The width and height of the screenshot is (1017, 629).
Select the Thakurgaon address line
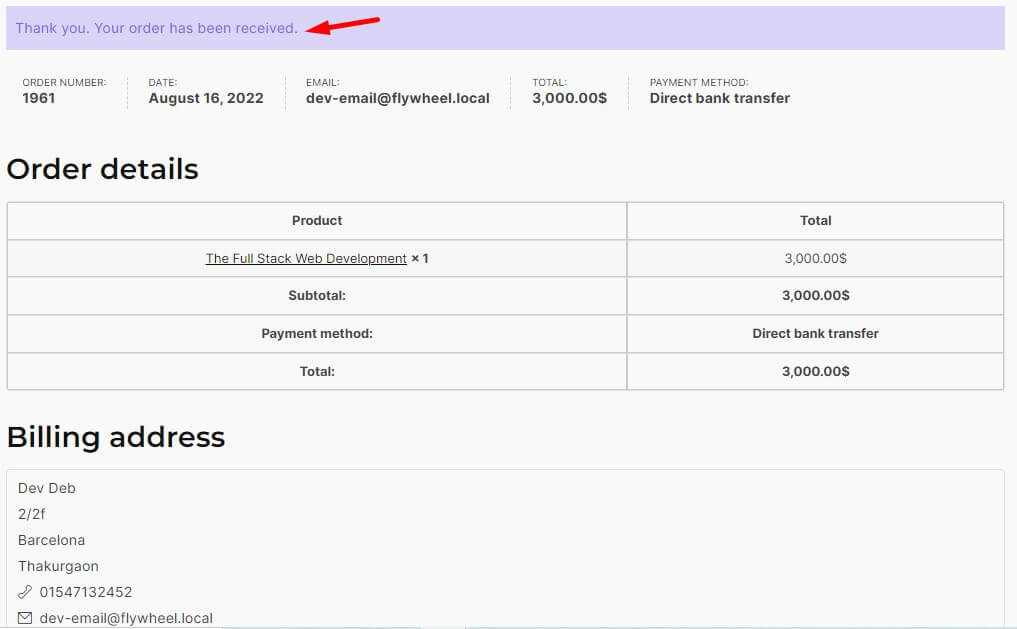click(x=58, y=566)
